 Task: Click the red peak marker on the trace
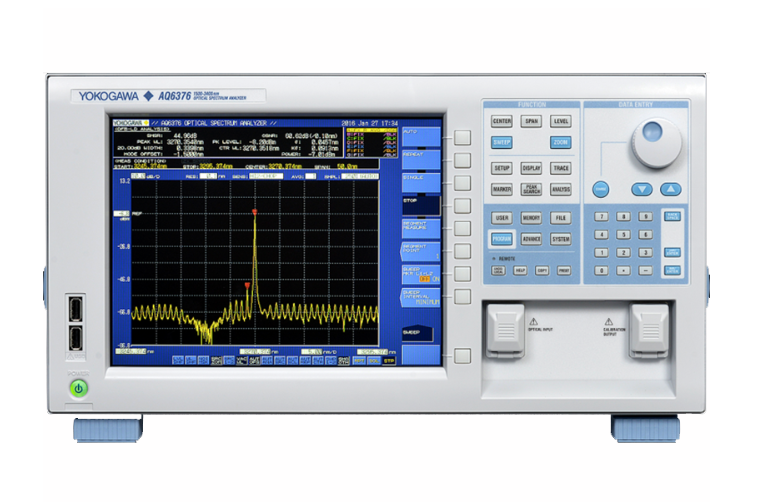255,213
